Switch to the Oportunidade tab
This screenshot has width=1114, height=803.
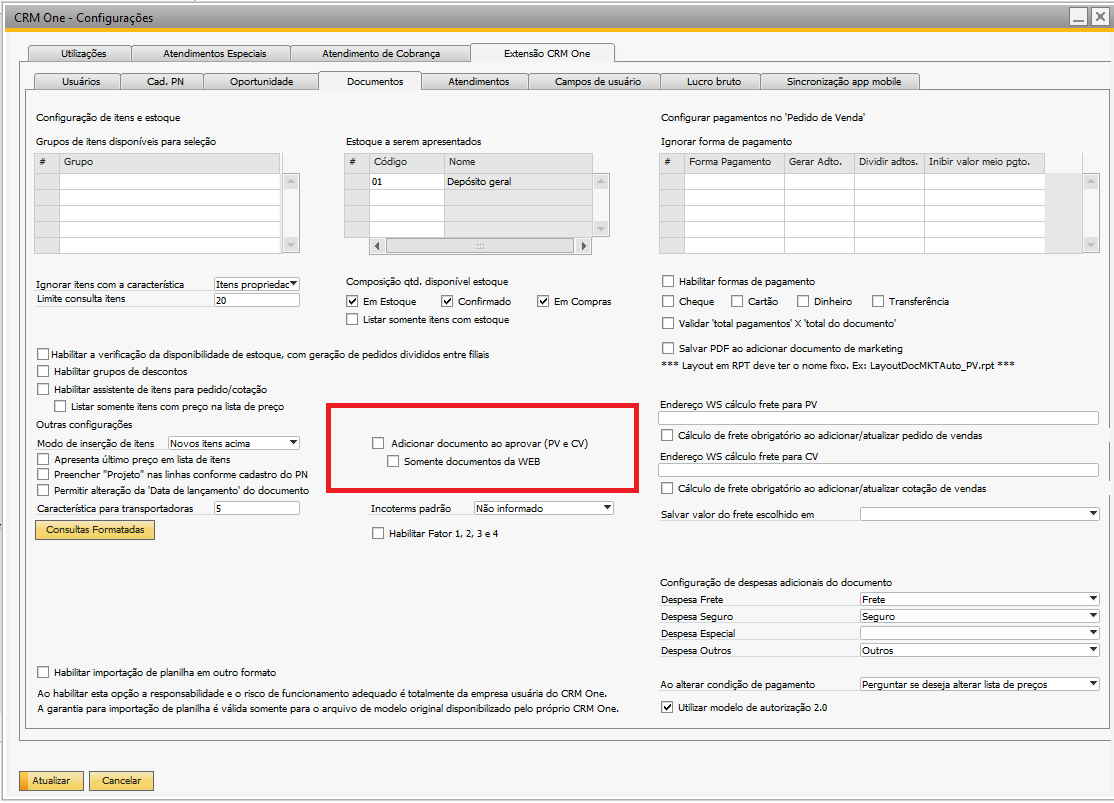(x=261, y=82)
